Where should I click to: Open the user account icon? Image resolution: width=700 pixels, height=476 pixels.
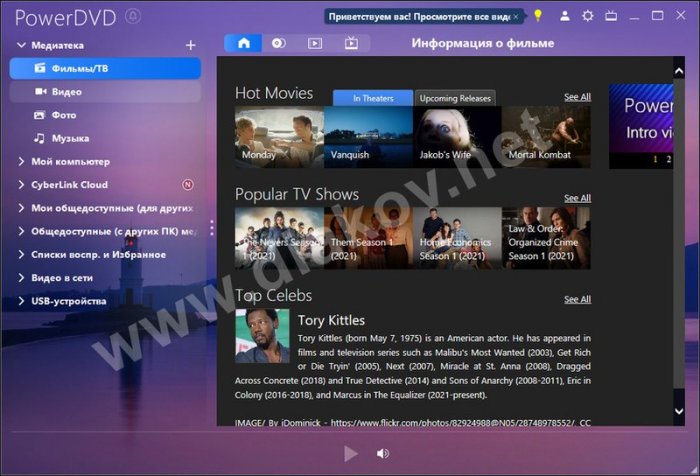click(565, 16)
